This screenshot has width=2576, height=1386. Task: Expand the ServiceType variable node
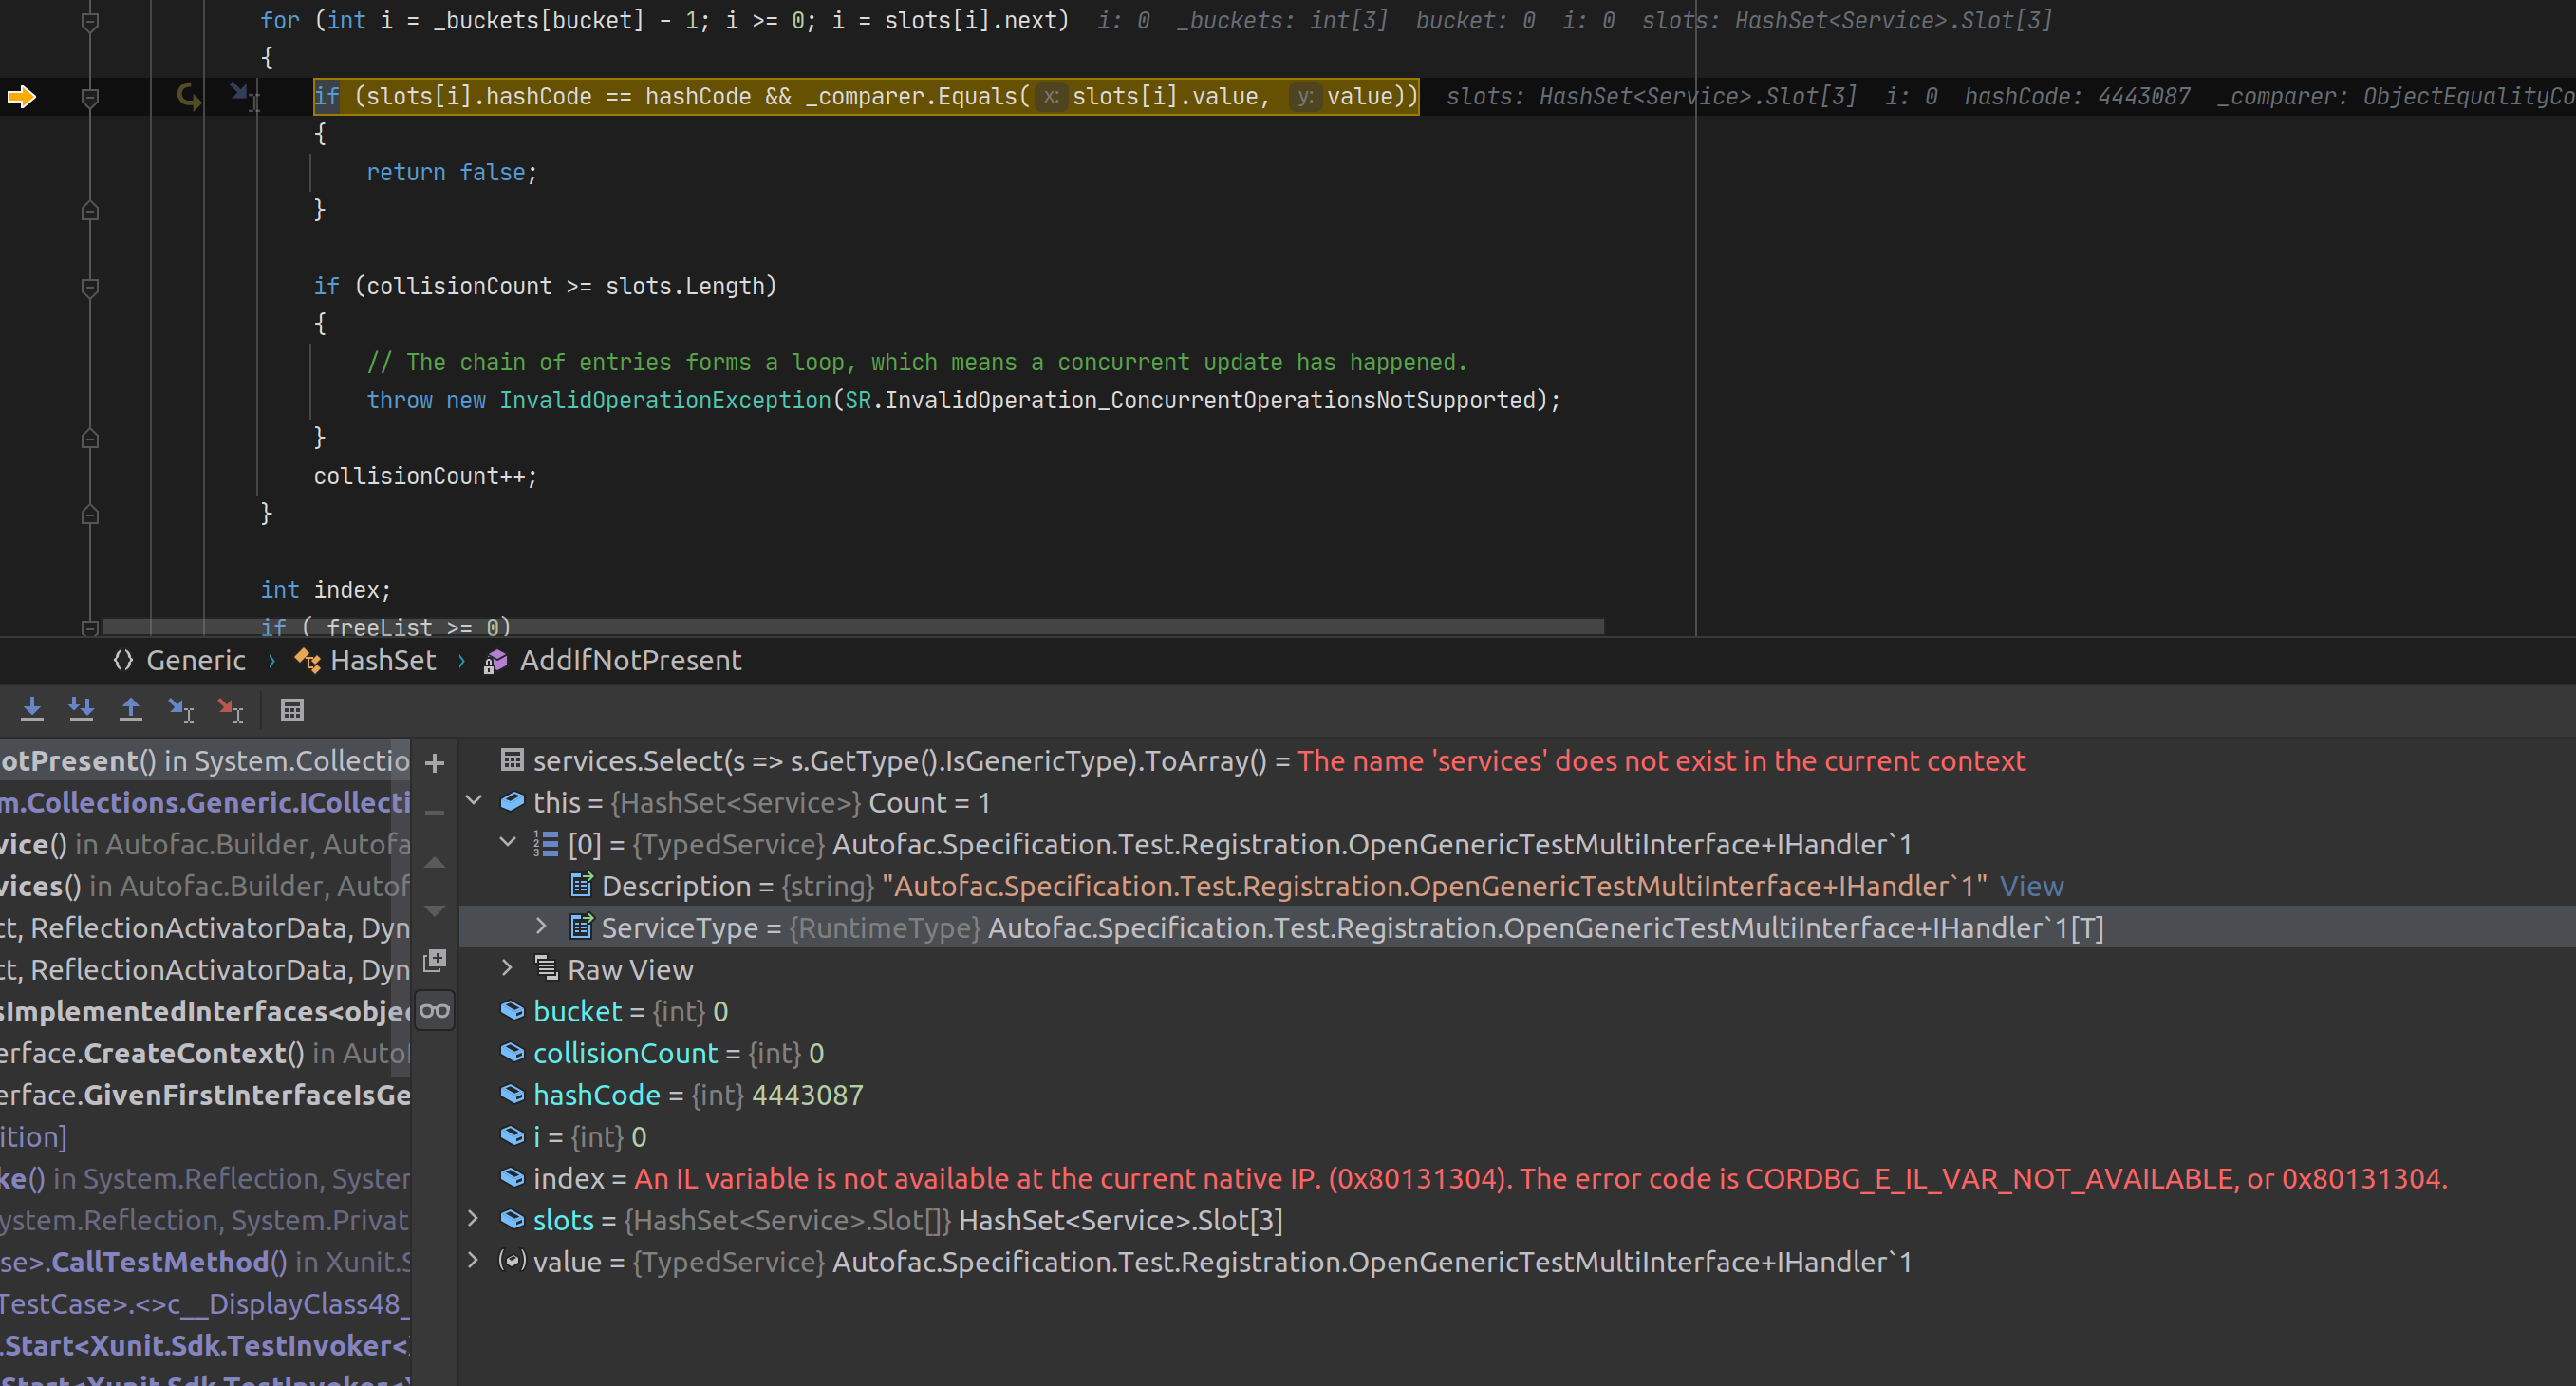click(541, 927)
